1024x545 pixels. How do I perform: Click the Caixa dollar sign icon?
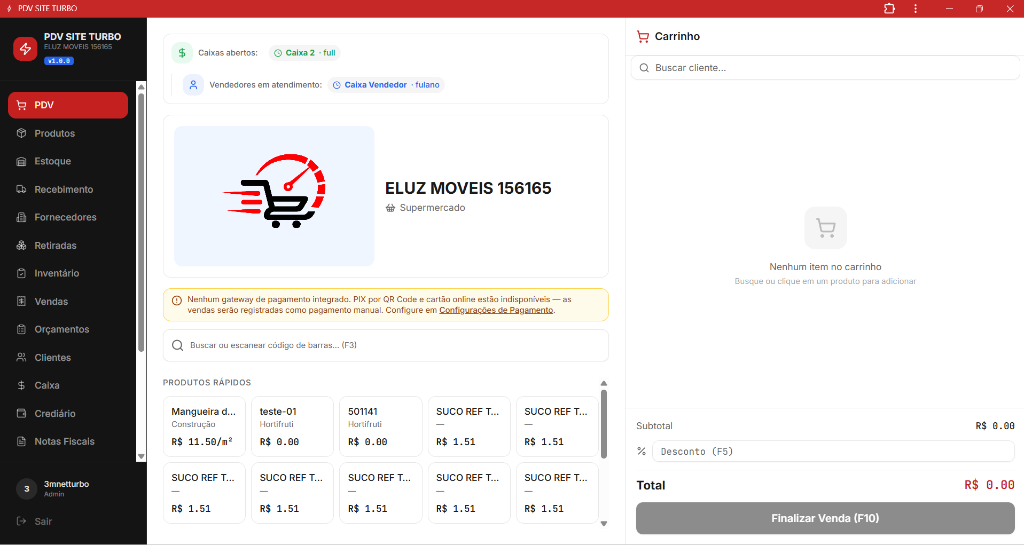click(22, 386)
